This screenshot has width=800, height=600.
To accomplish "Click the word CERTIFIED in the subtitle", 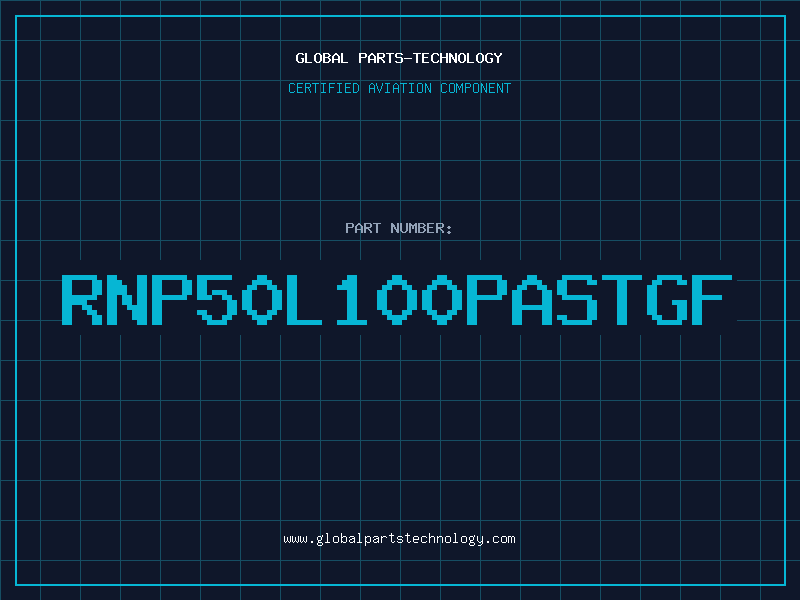I will pyautogui.click(x=325, y=88).
